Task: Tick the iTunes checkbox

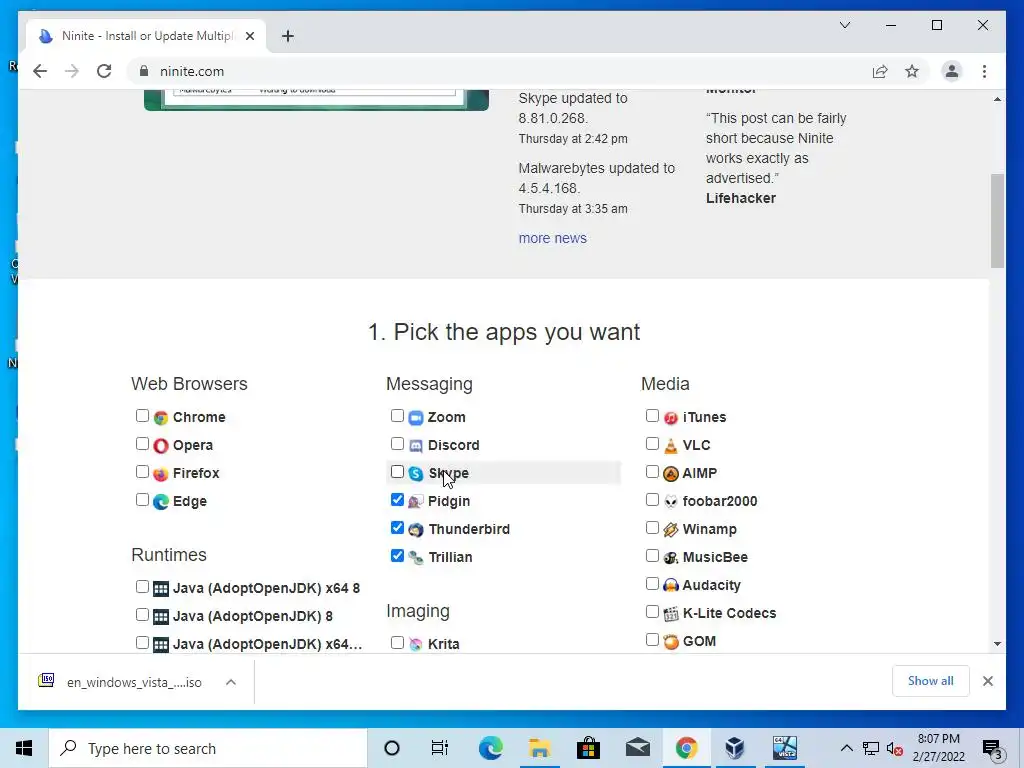Action: (x=652, y=415)
